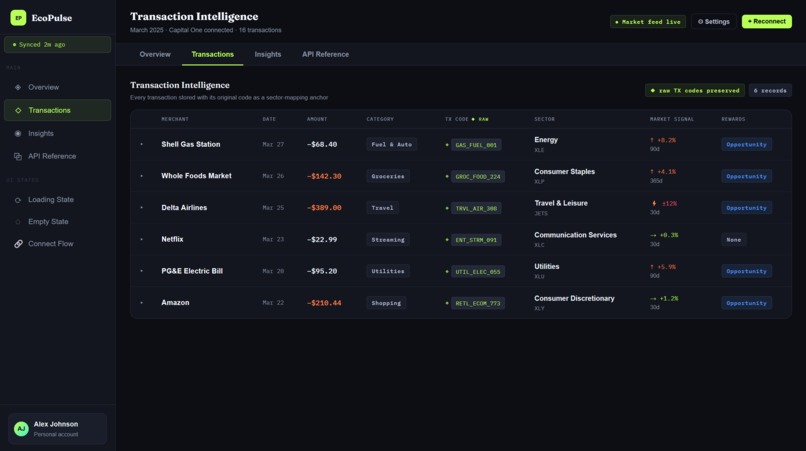The image size is (806, 451).
Task: Click the UTIL_ELEC_055 code chip
Action: (x=478, y=272)
